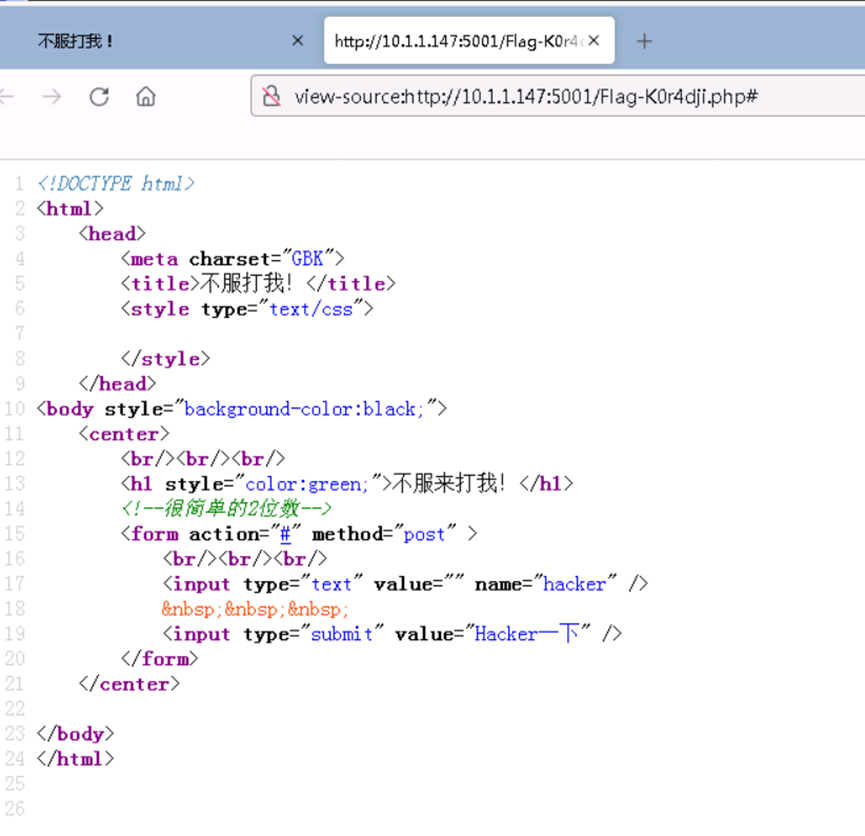Reload the page with the refresh icon
This screenshot has height=836, width=865.
[99, 97]
